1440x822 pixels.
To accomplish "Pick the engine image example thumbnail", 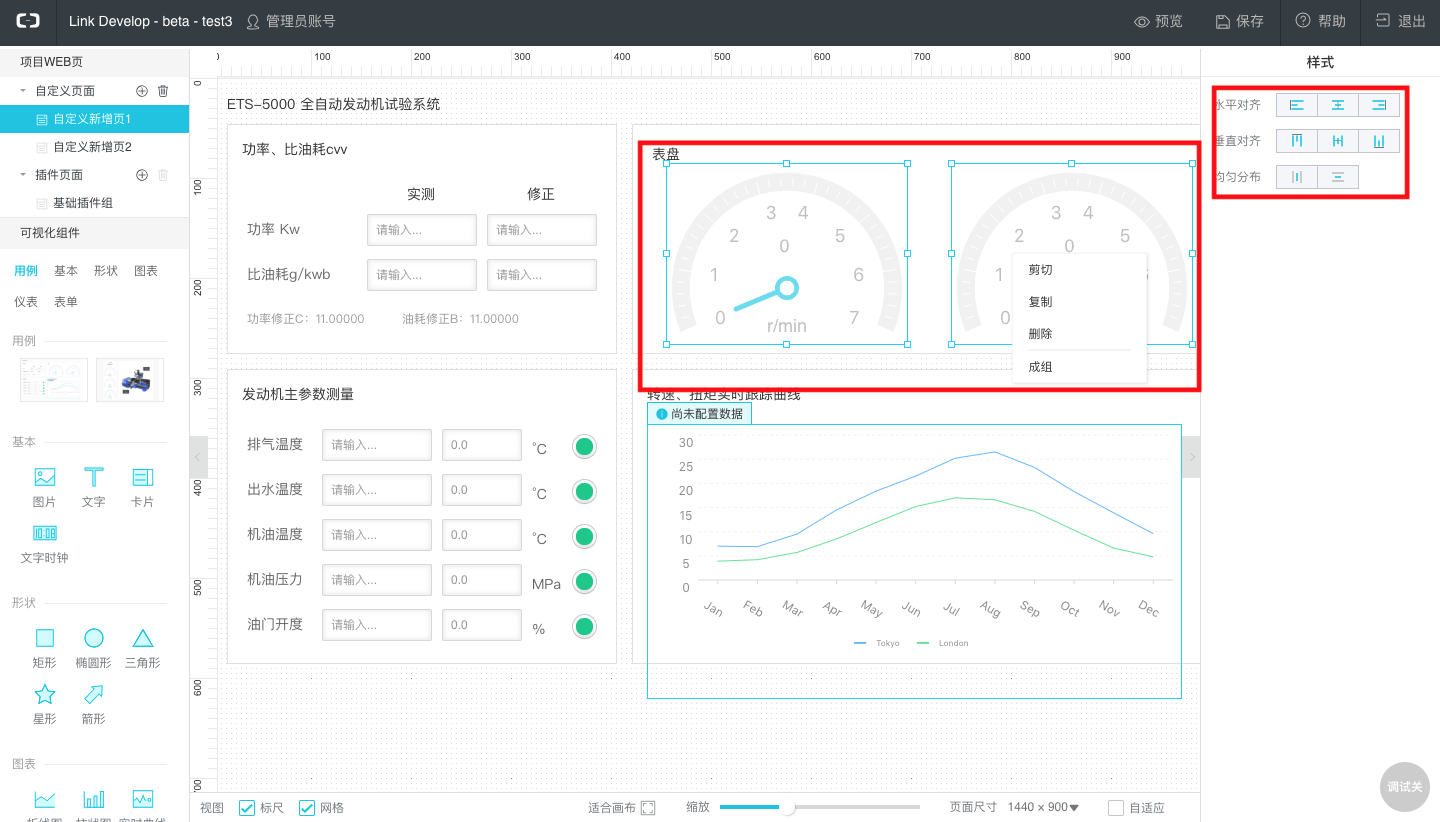I will [130, 380].
